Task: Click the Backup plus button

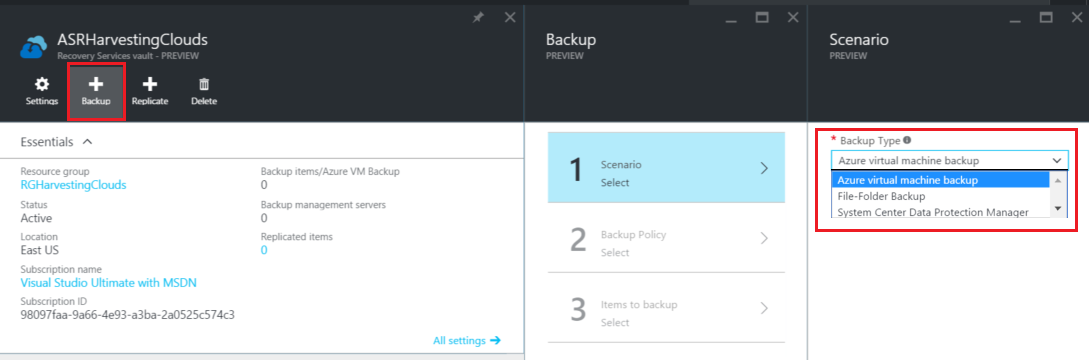Action: [96, 92]
